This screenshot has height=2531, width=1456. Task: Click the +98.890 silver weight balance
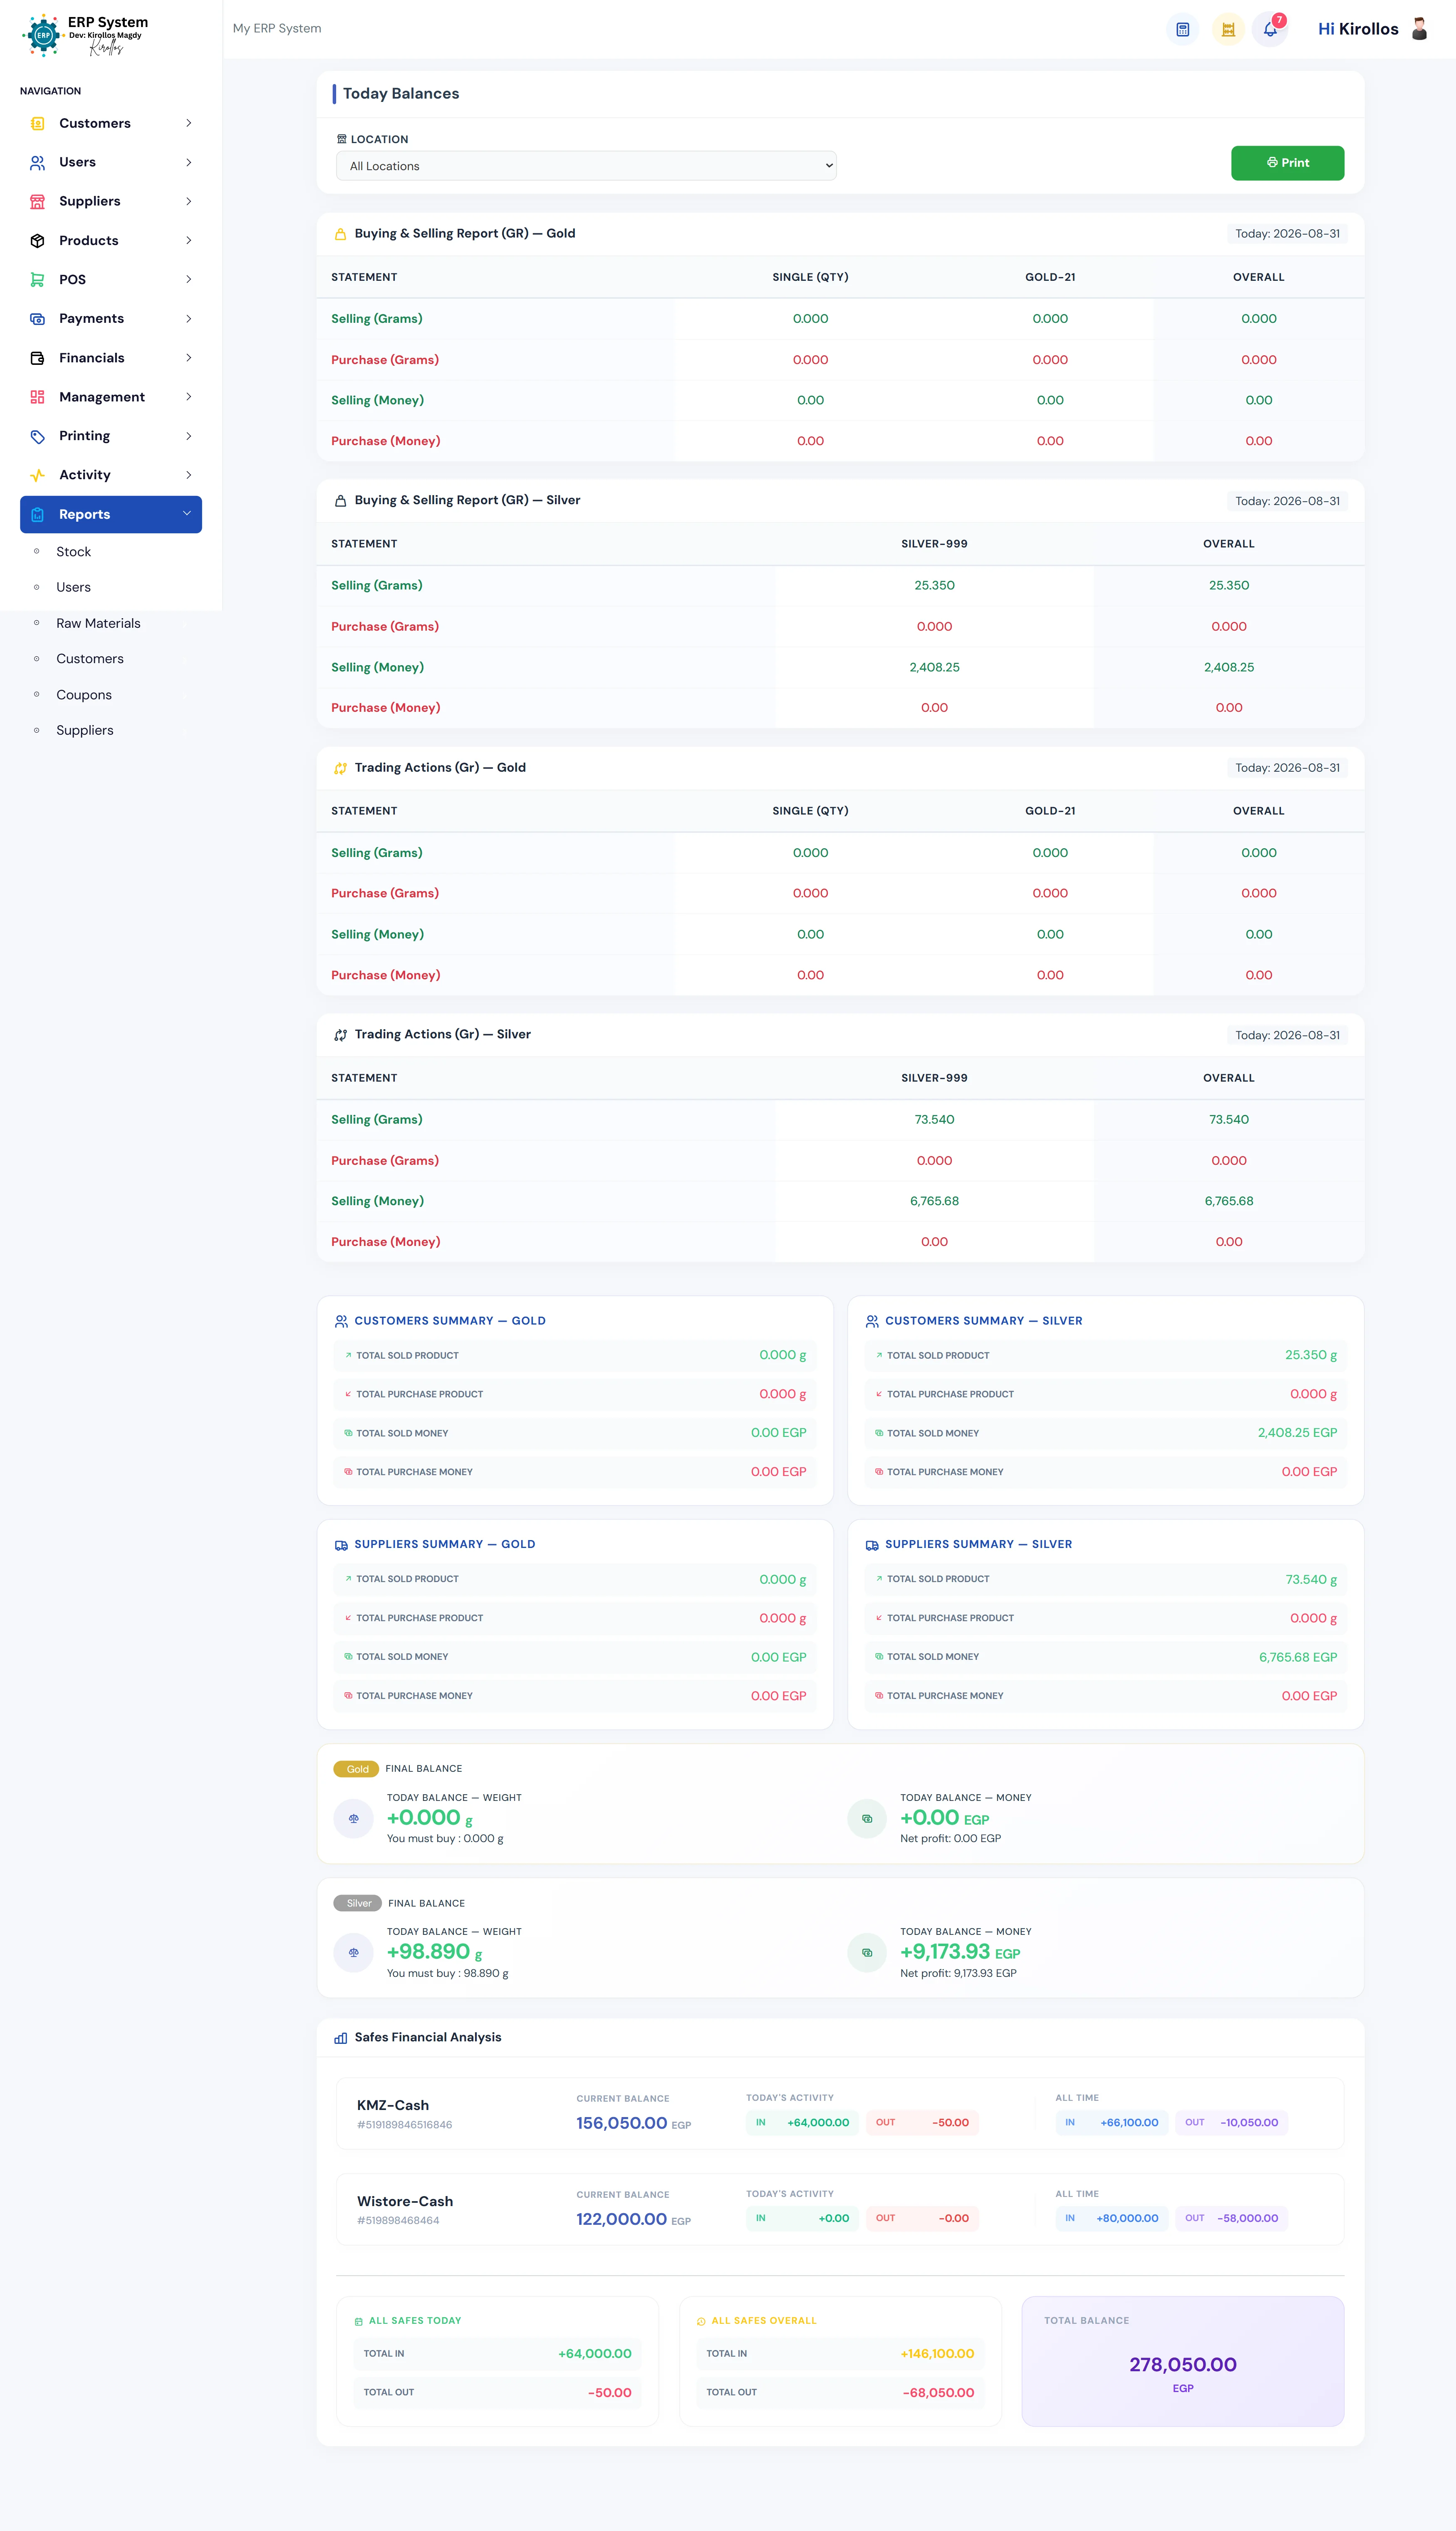(x=428, y=1952)
